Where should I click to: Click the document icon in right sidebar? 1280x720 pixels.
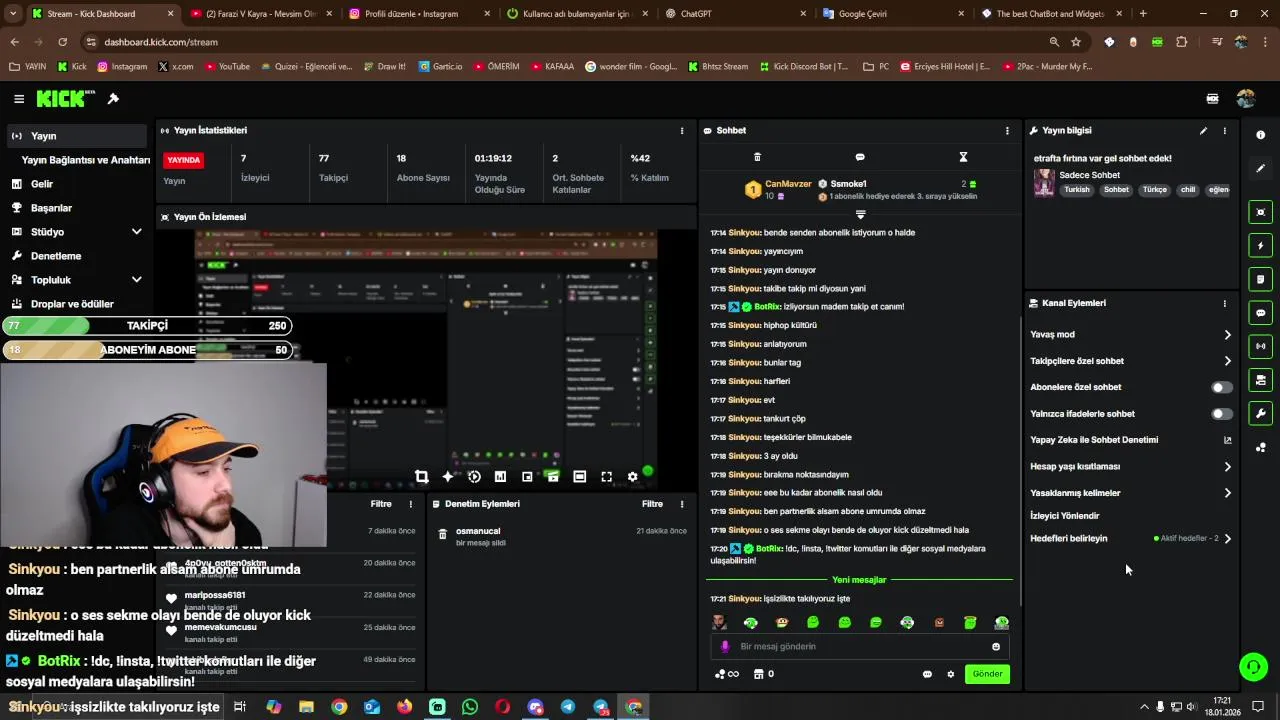point(1261,279)
